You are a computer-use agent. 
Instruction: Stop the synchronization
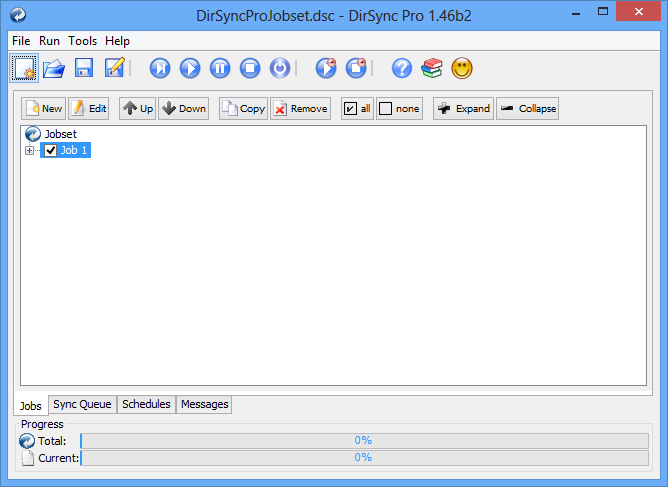(250, 68)
